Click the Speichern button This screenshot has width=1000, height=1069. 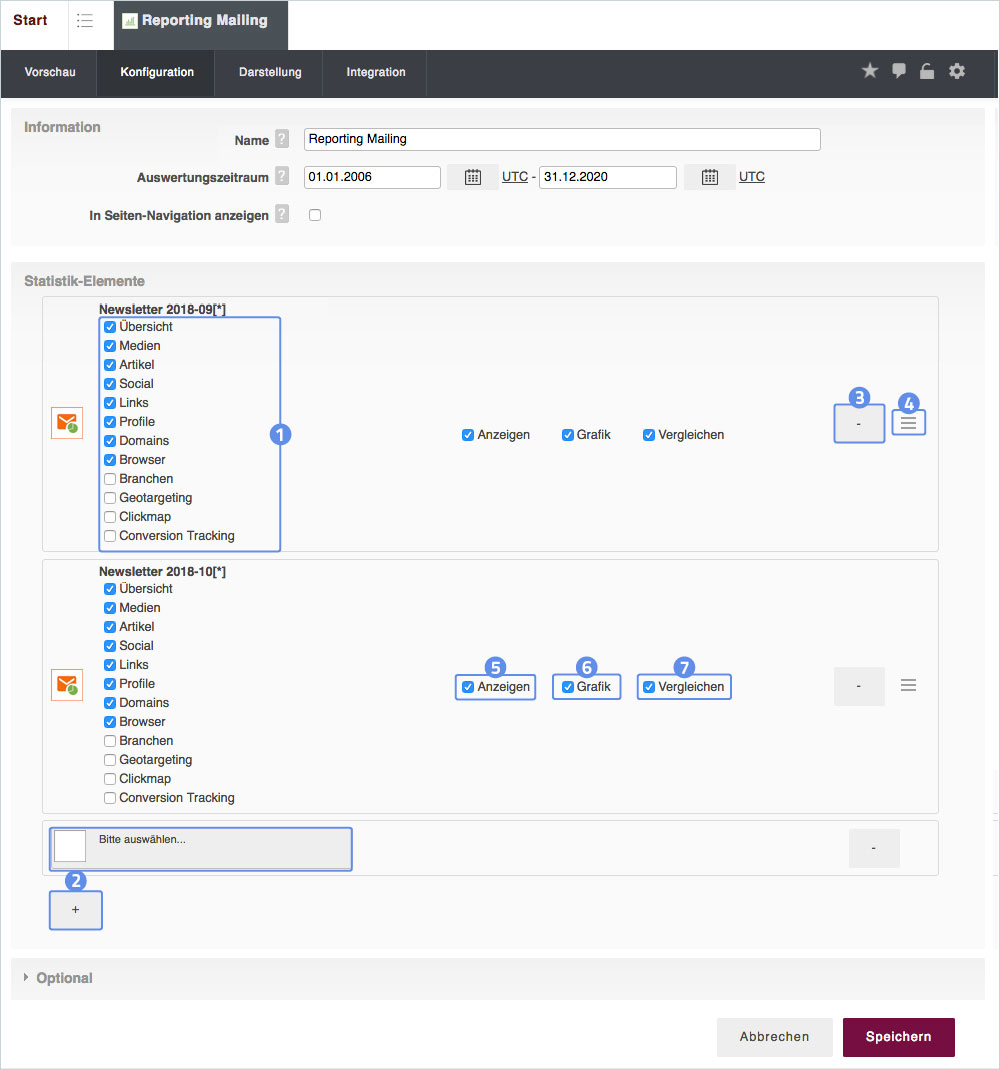tap(898, 1037)
